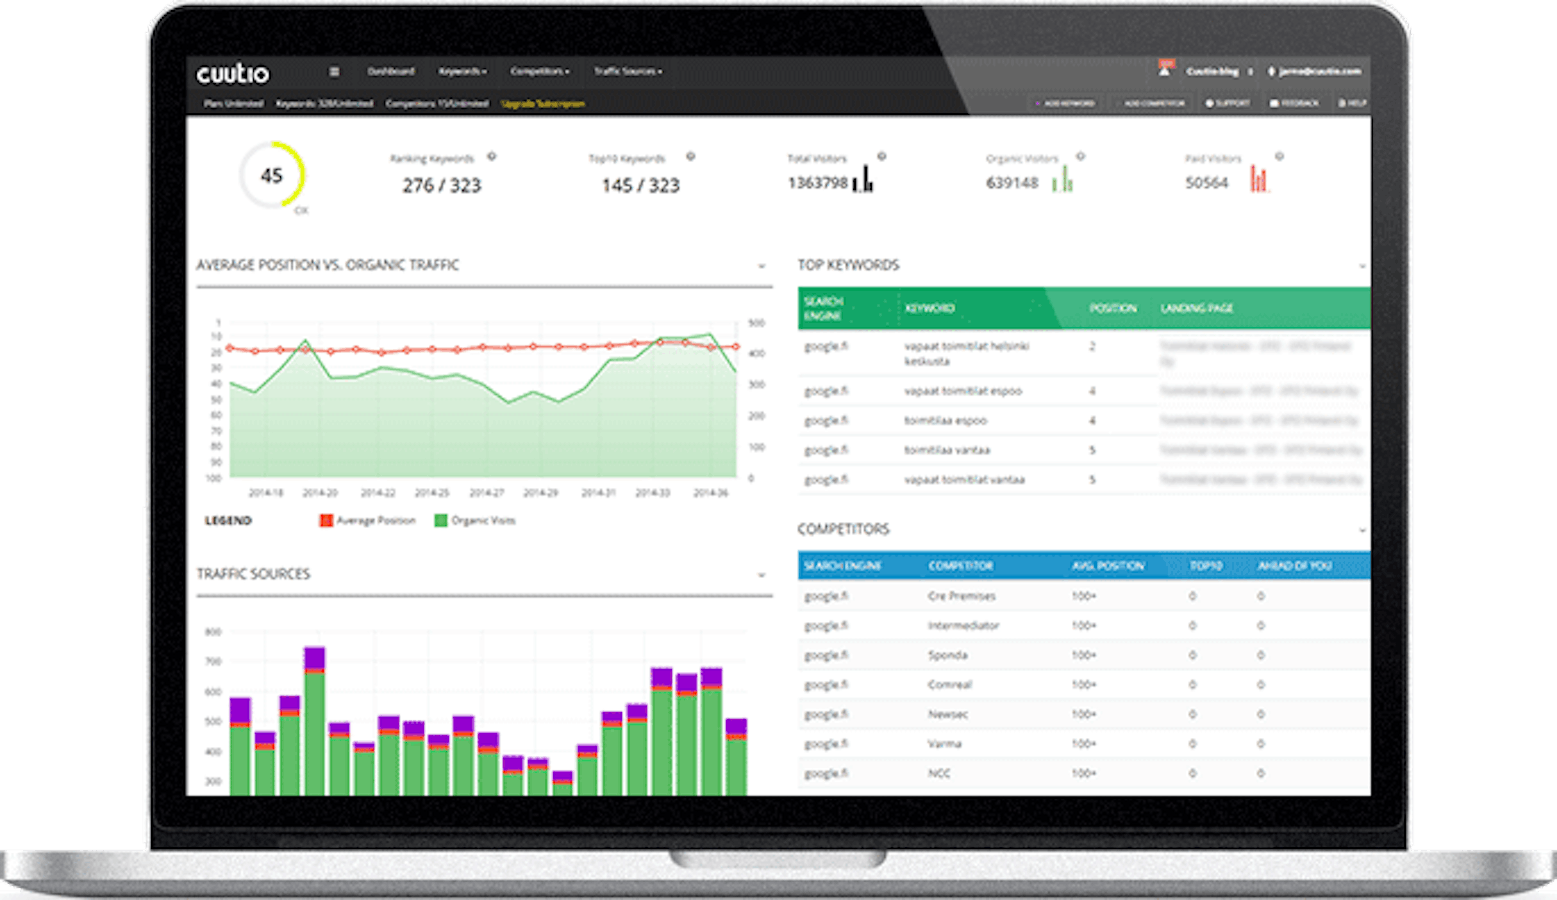Click the '2014-18' x-axis label

265,493
